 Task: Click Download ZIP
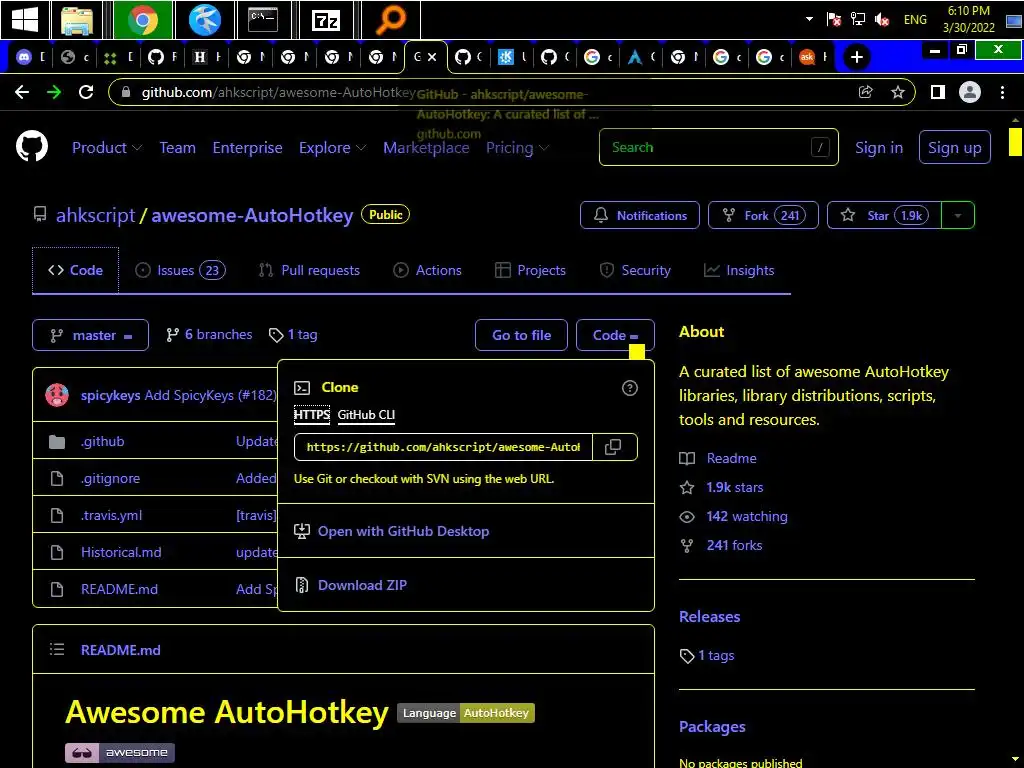pos(362,585)
